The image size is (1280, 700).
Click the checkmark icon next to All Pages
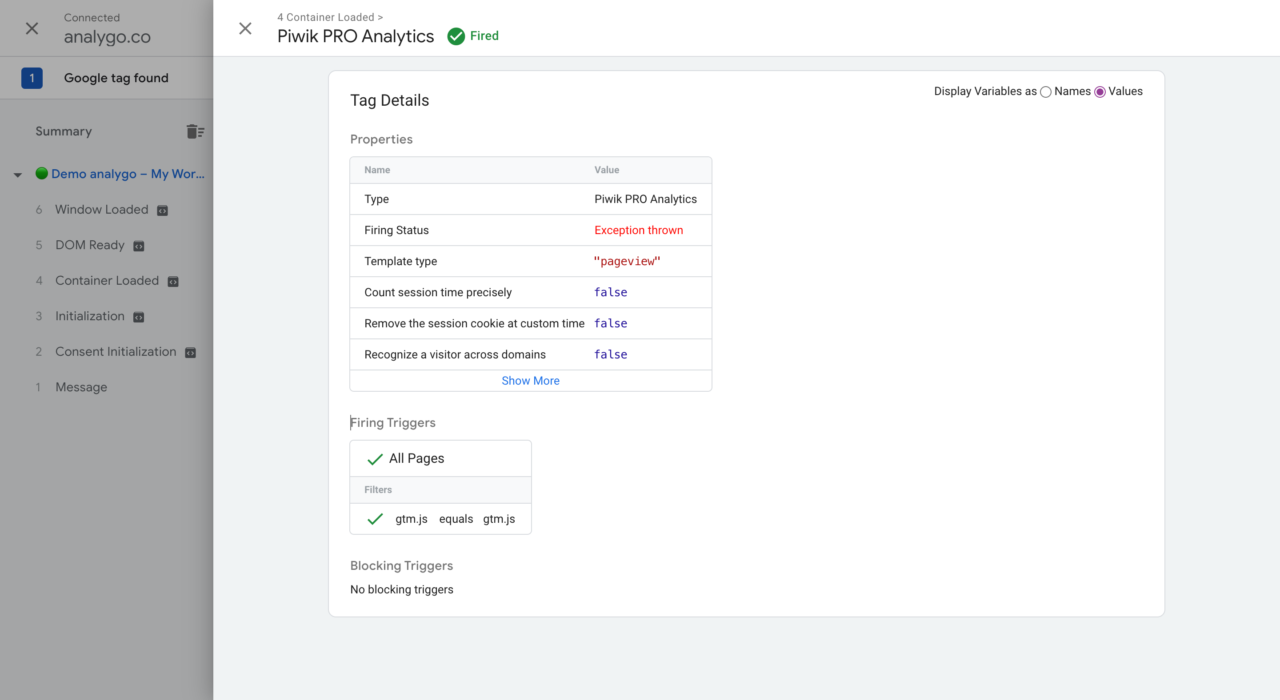point(375,459)
